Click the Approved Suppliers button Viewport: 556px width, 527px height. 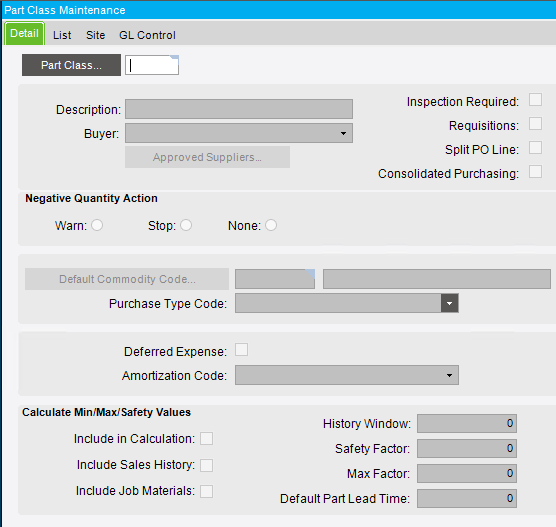point(207,157)
